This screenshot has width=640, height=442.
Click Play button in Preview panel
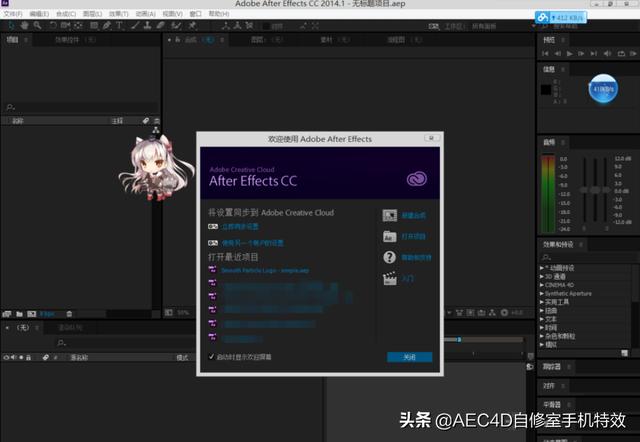[x=569, y=53]
